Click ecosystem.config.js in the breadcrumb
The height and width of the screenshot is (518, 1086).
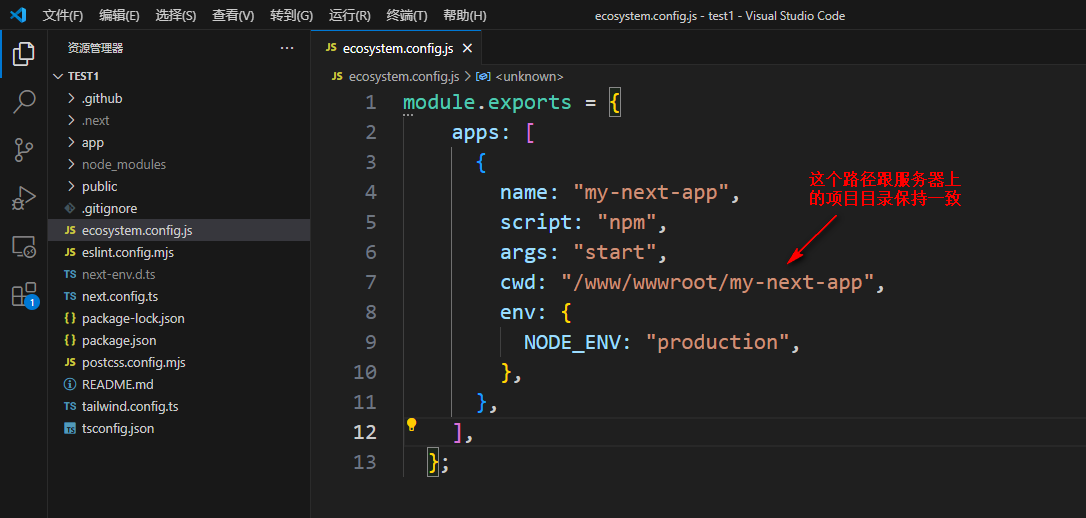(404, 76)
